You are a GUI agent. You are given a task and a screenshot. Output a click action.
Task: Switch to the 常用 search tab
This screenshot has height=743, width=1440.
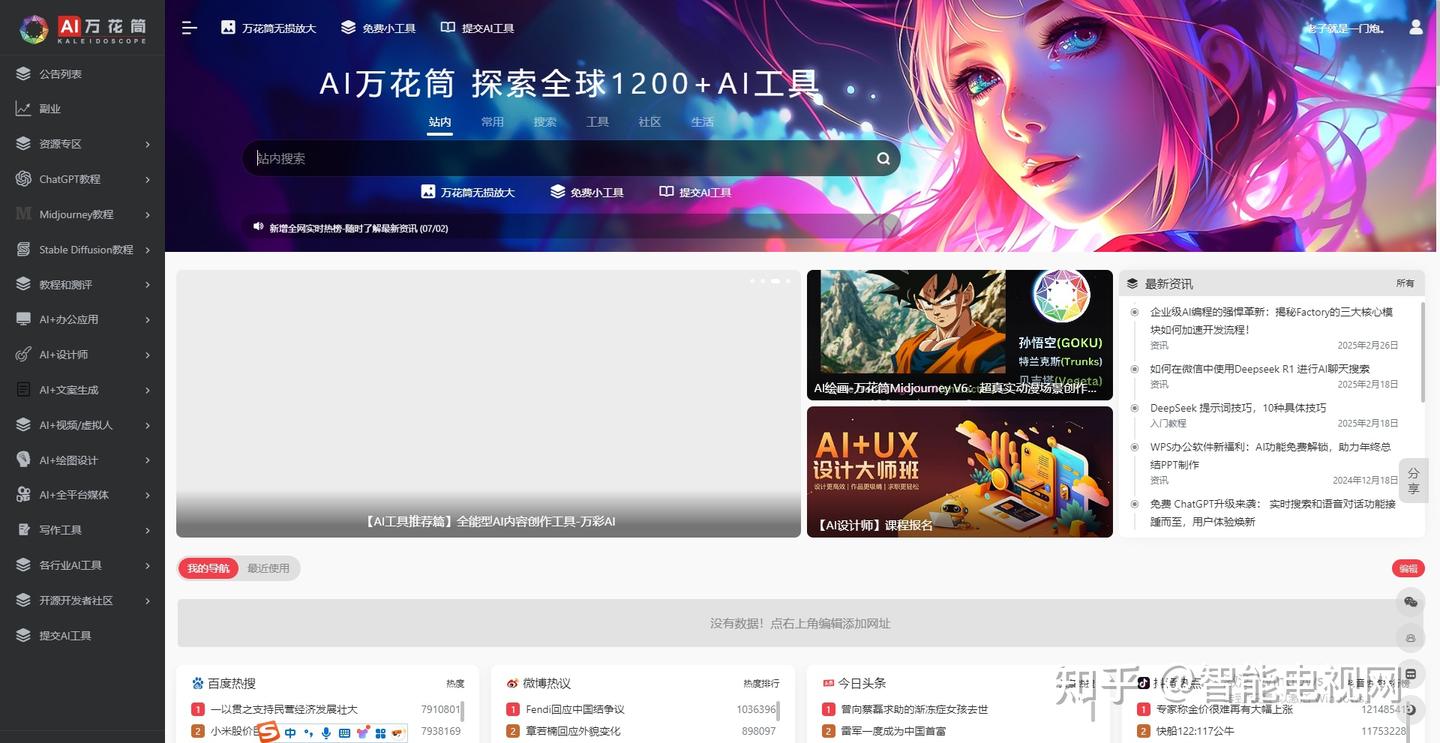pyautogui.click(x=492, y=121)
